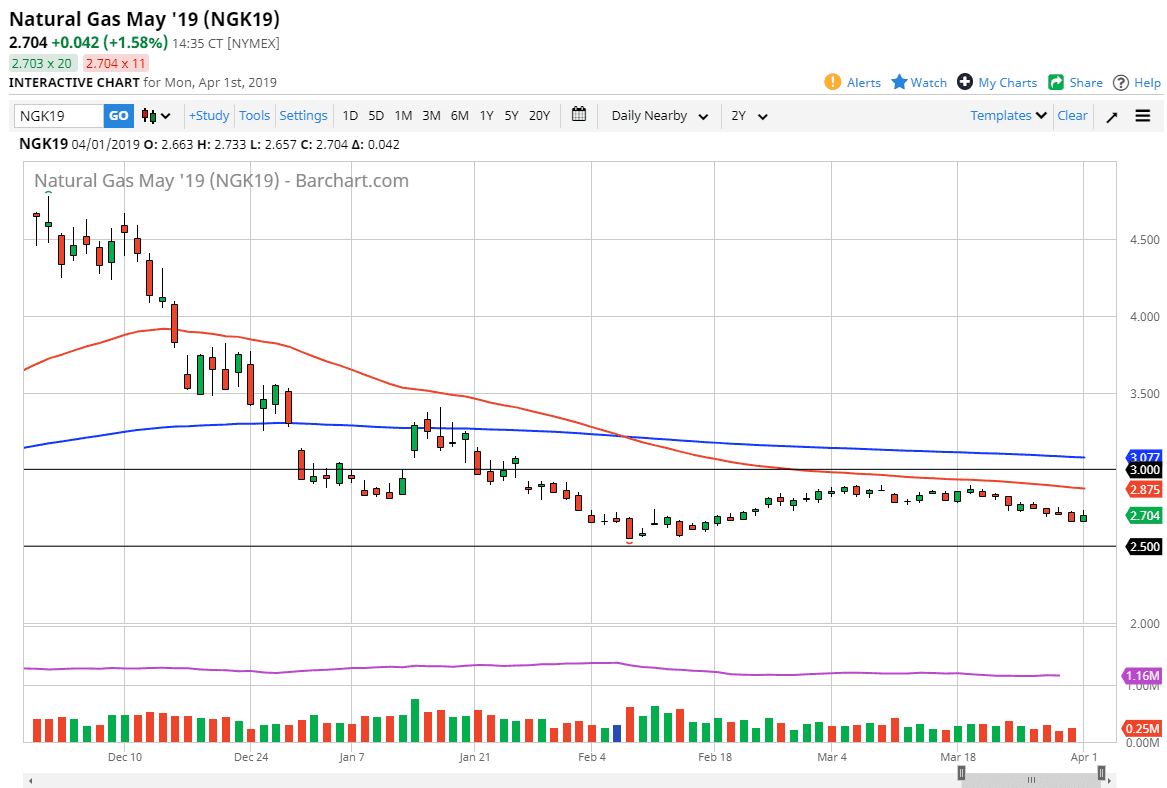Viewport: 1167px width, 788px height.
Task: Open the hamburger menu icon
Action: pos(1143,116)
